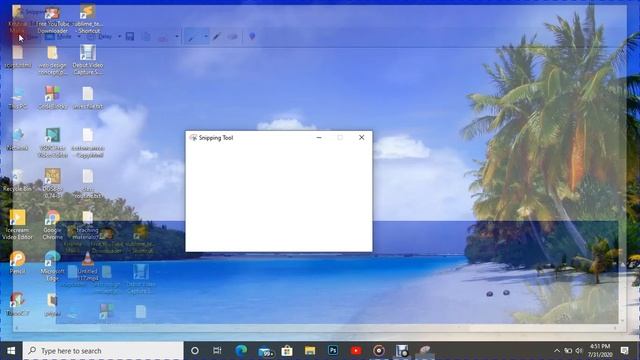Launch the Icecream Video Editor shortcut
640x360 pixels.
(x=18, y=224)
